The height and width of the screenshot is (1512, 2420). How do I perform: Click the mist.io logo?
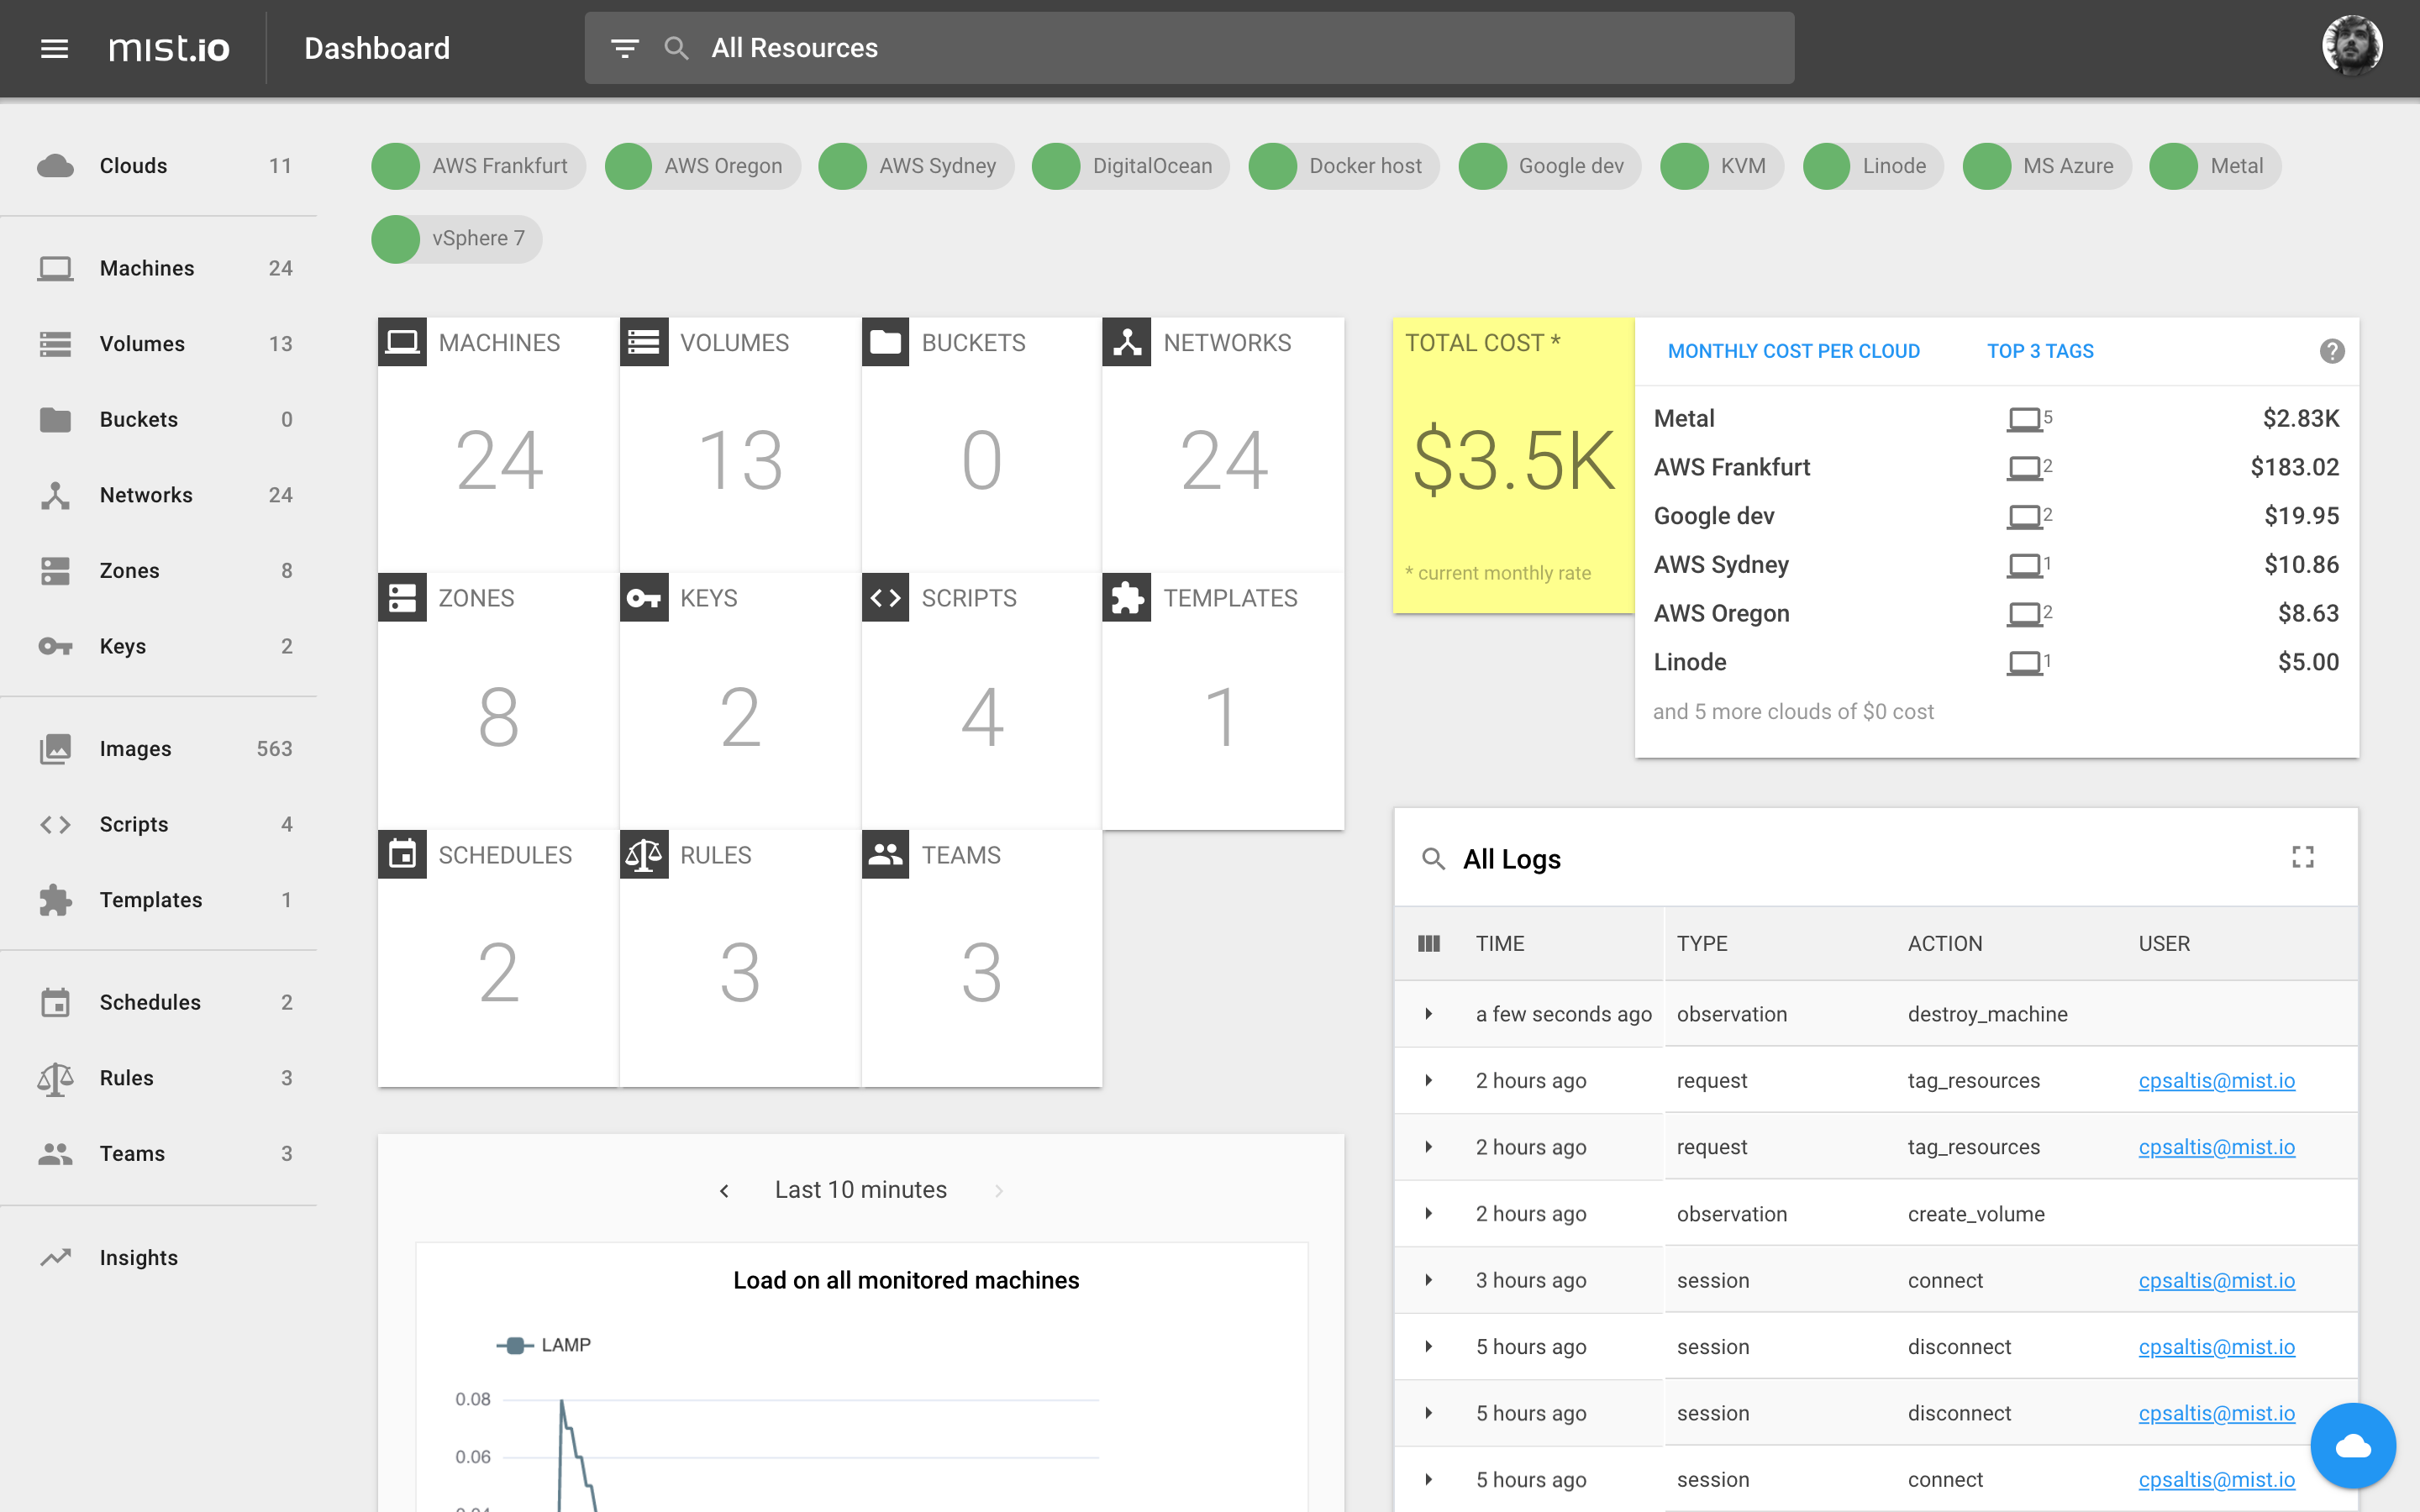tap(169, 48)
